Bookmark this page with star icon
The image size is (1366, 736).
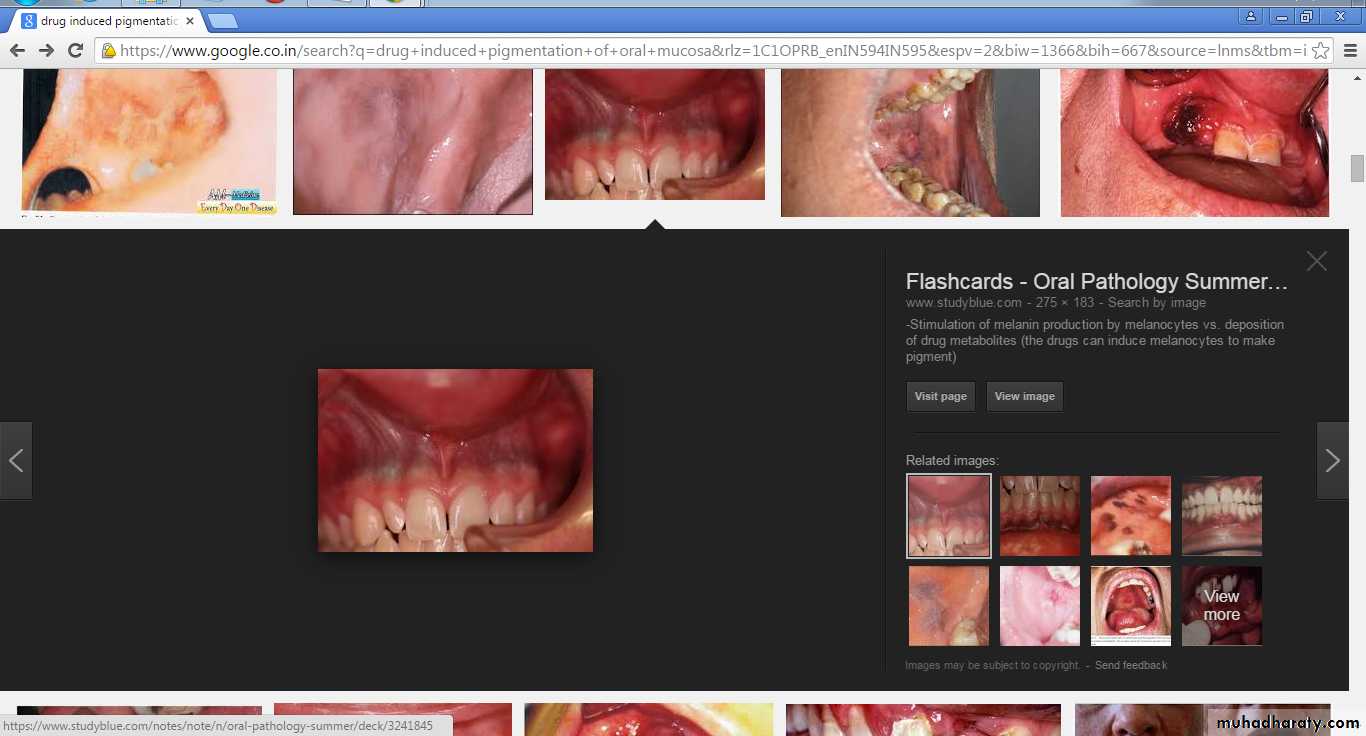coord(1320,50)
